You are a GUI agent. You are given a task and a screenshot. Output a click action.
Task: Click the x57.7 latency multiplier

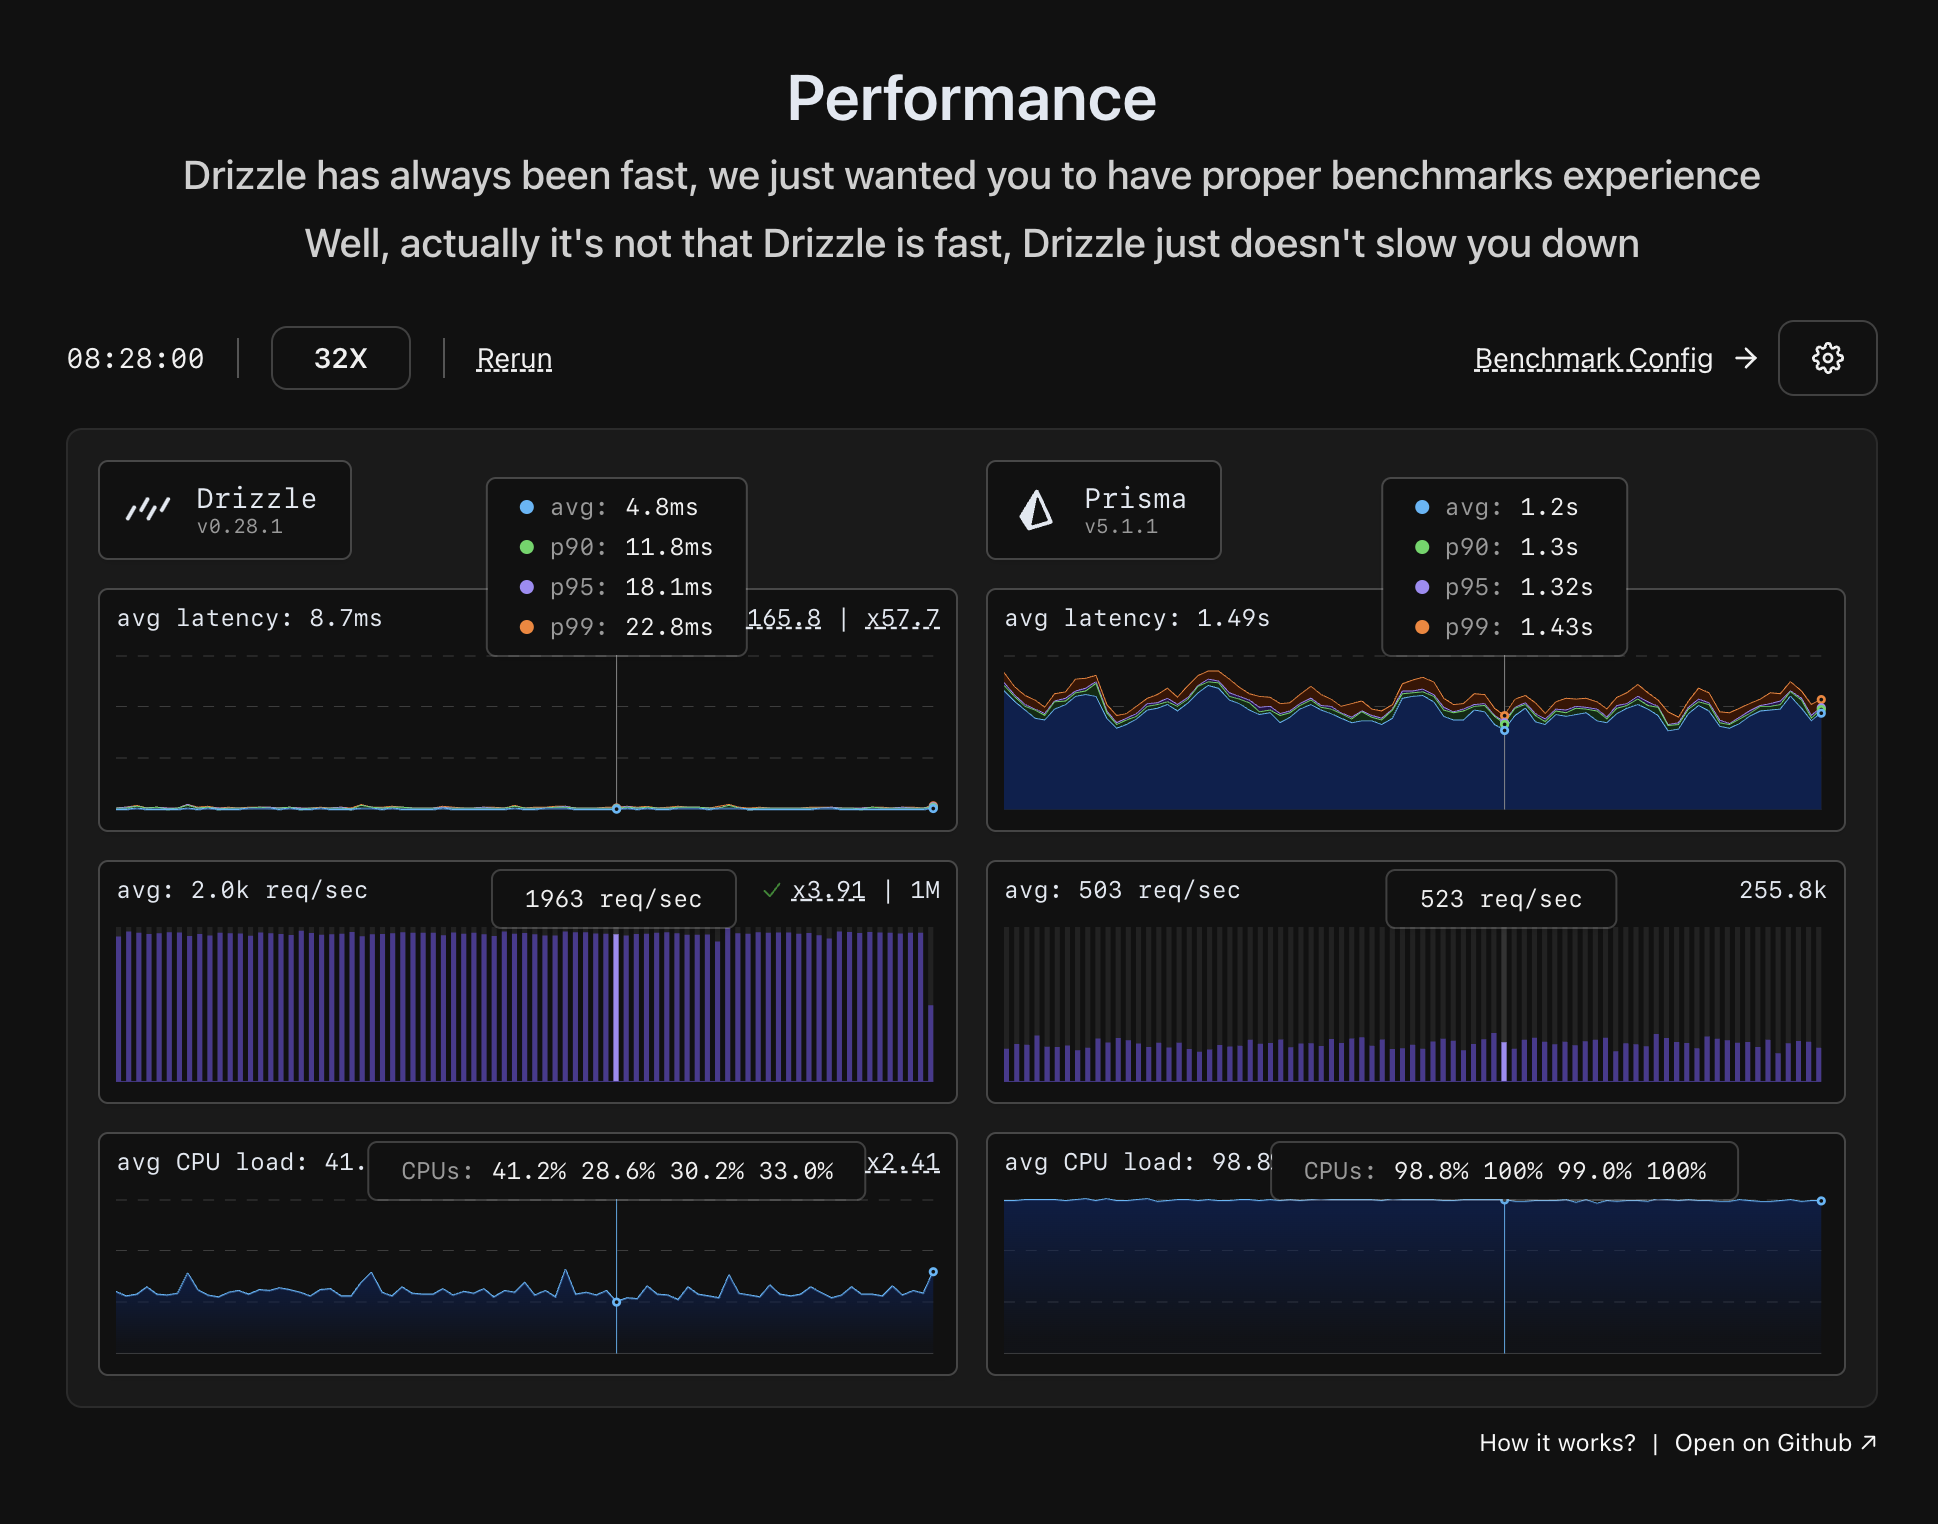click(902, 618)
